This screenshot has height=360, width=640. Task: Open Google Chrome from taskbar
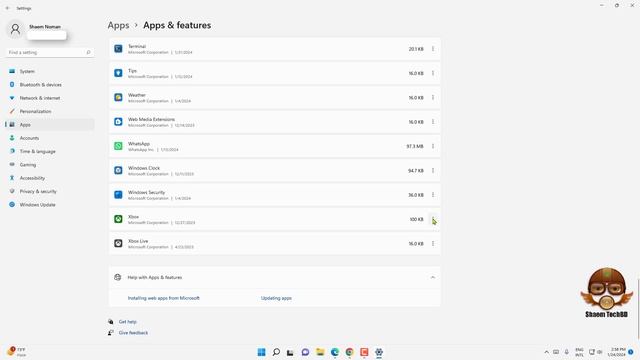pos(349,352)
